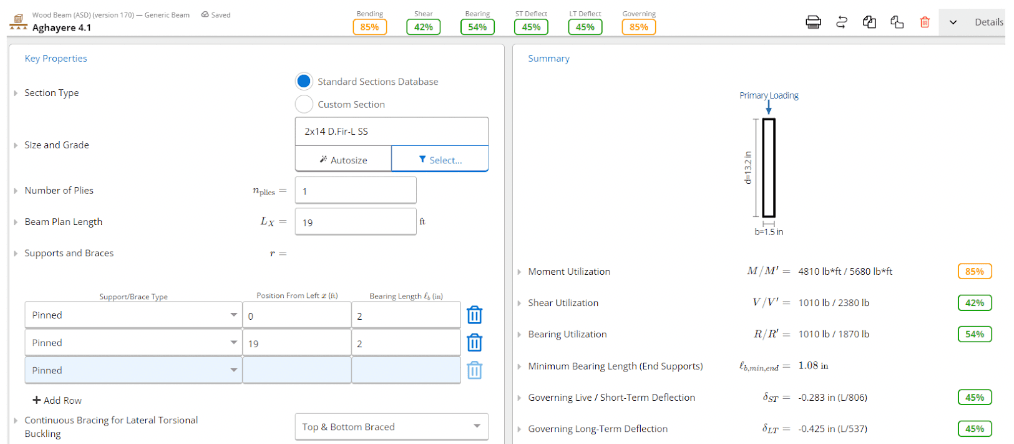1014x444 pixels.
Task: Click the Select... filter button
Action: tap(440, 160)
